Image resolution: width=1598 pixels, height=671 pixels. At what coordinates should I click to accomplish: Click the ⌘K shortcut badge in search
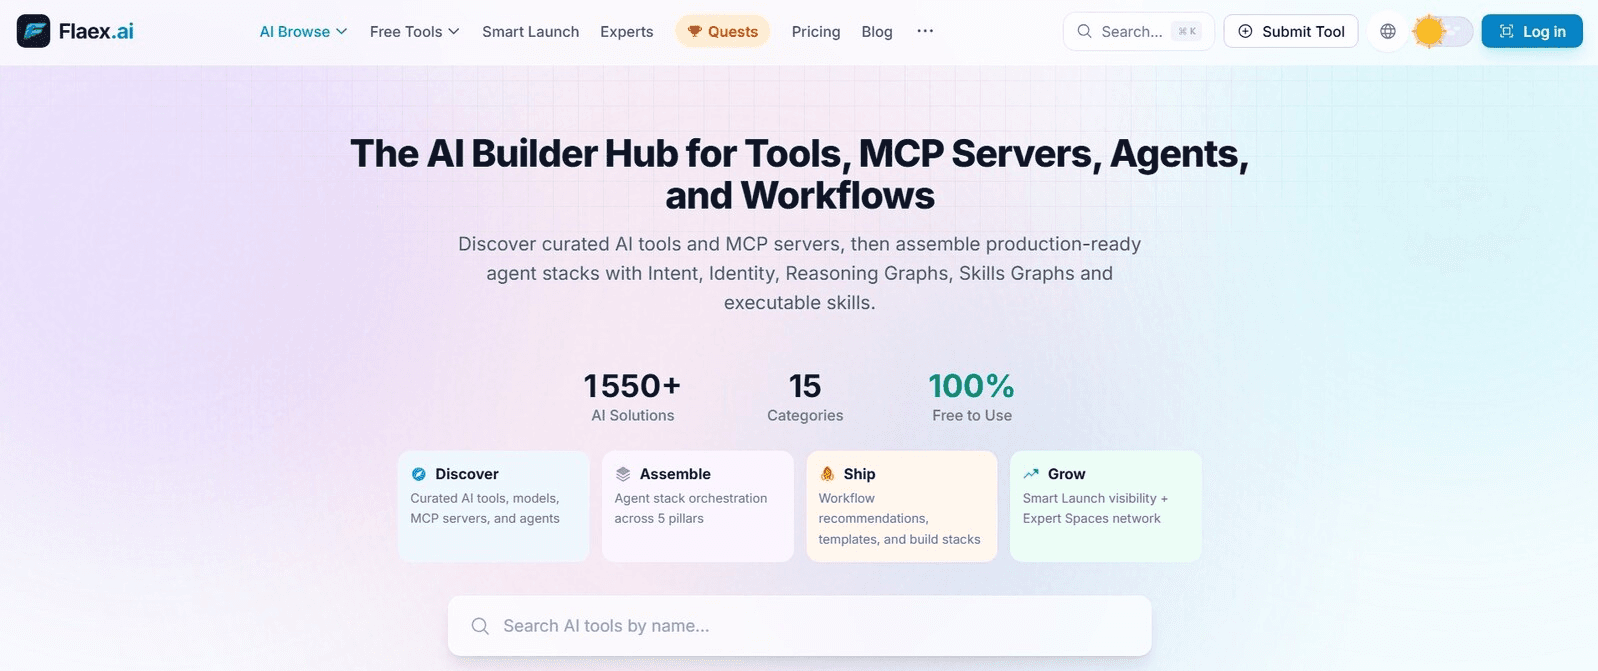[x=1187, y=31]
